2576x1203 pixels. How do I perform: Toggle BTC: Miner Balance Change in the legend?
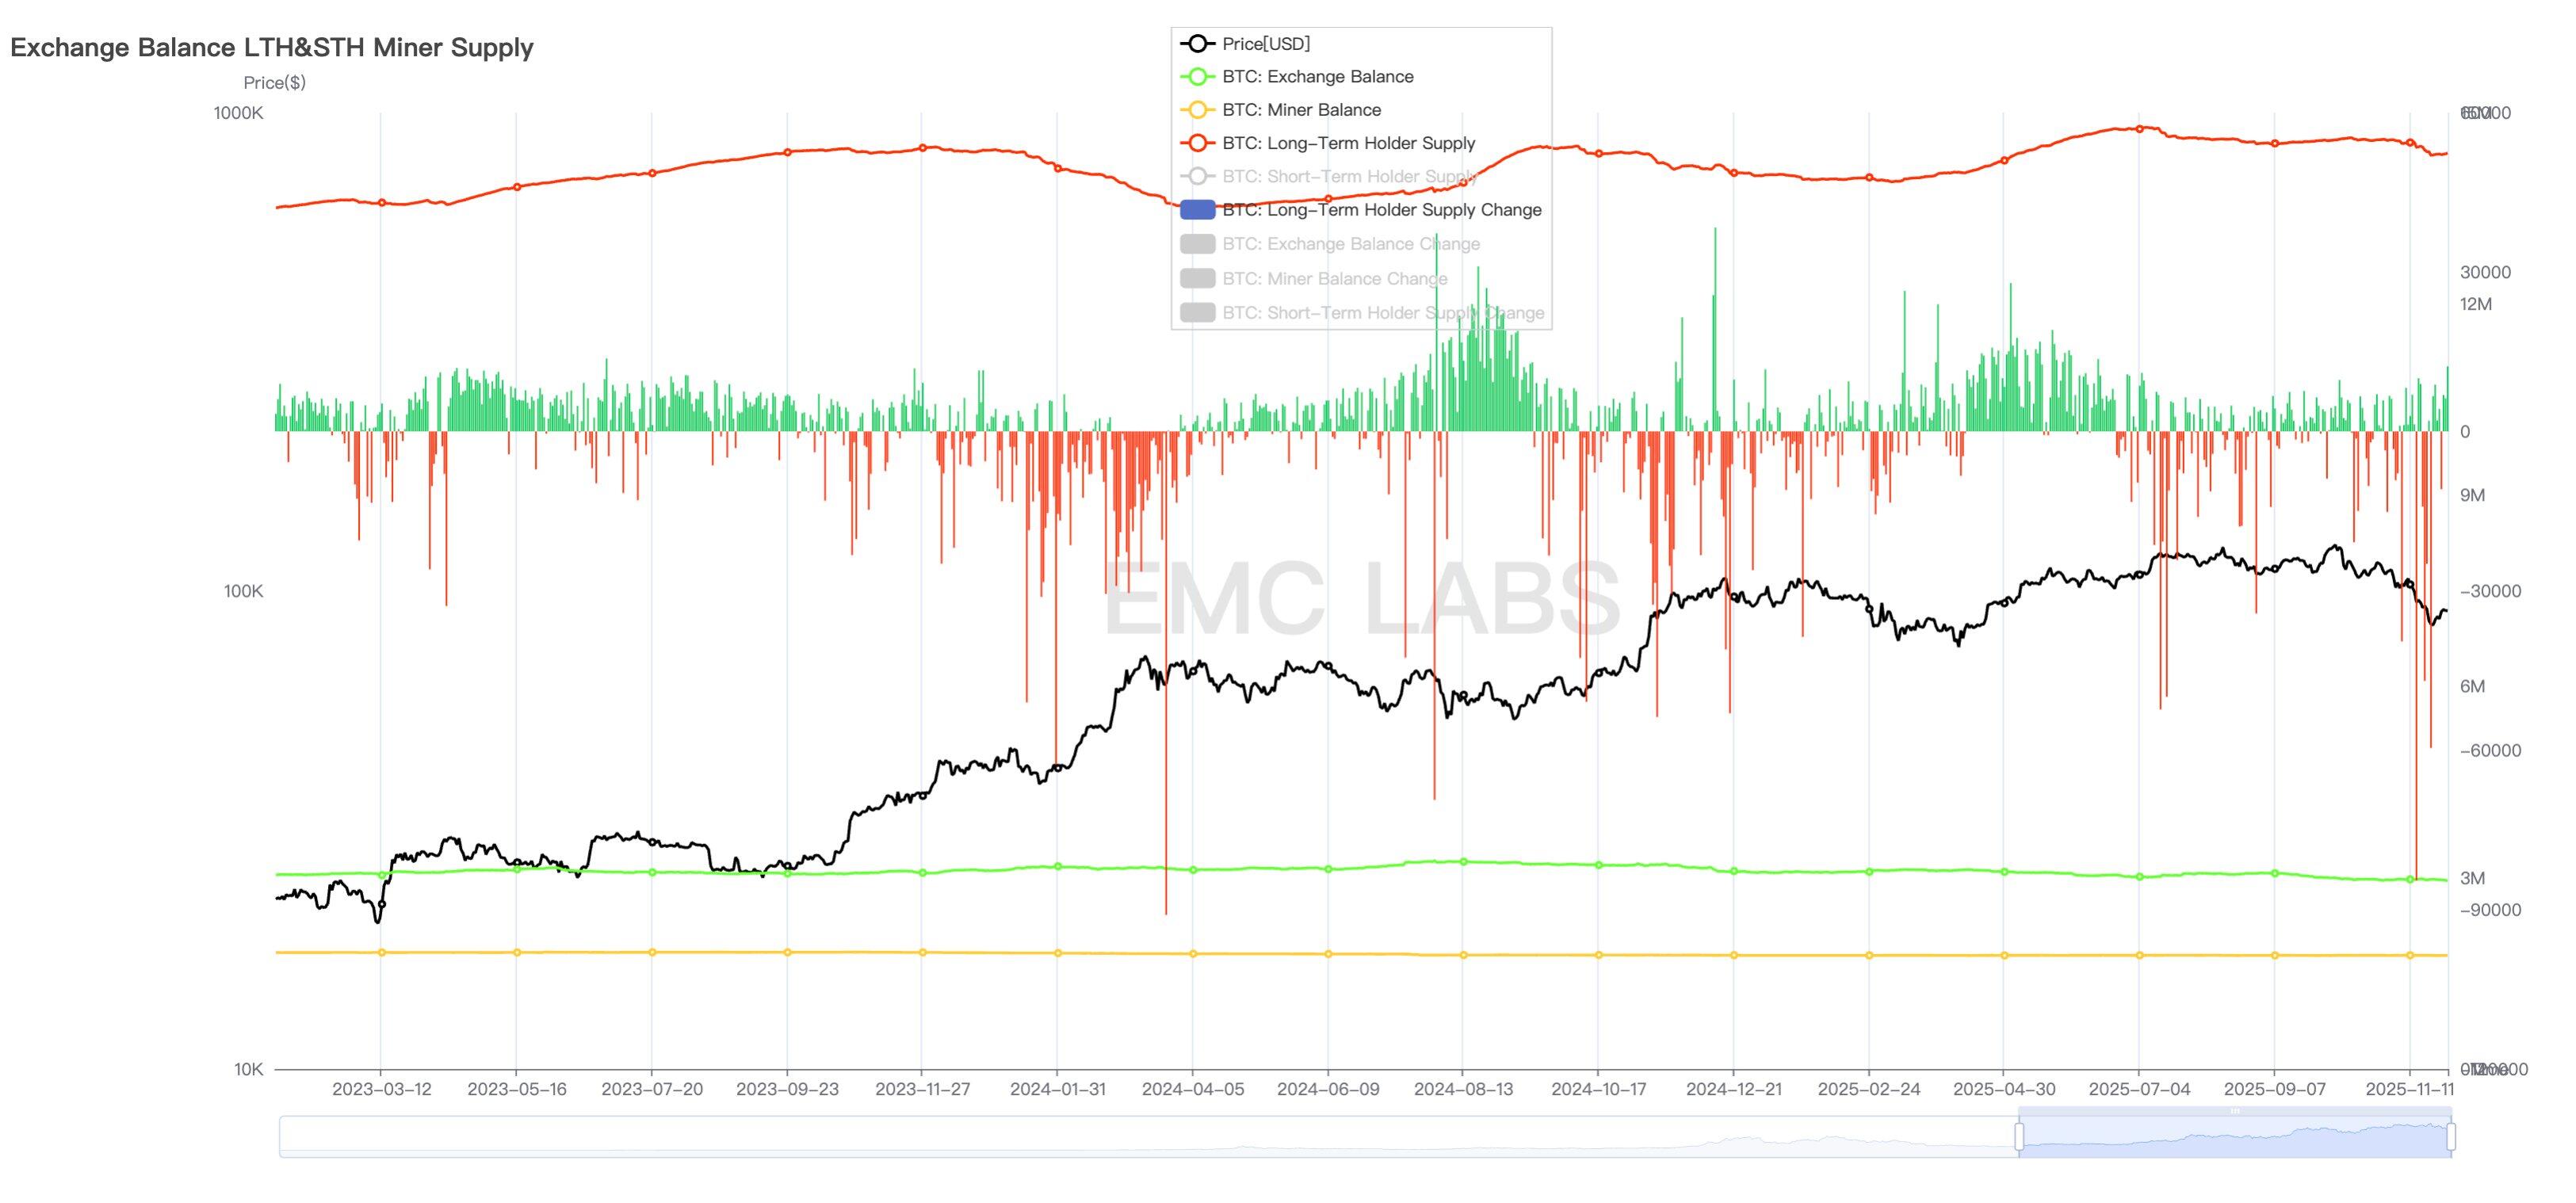1335,278
